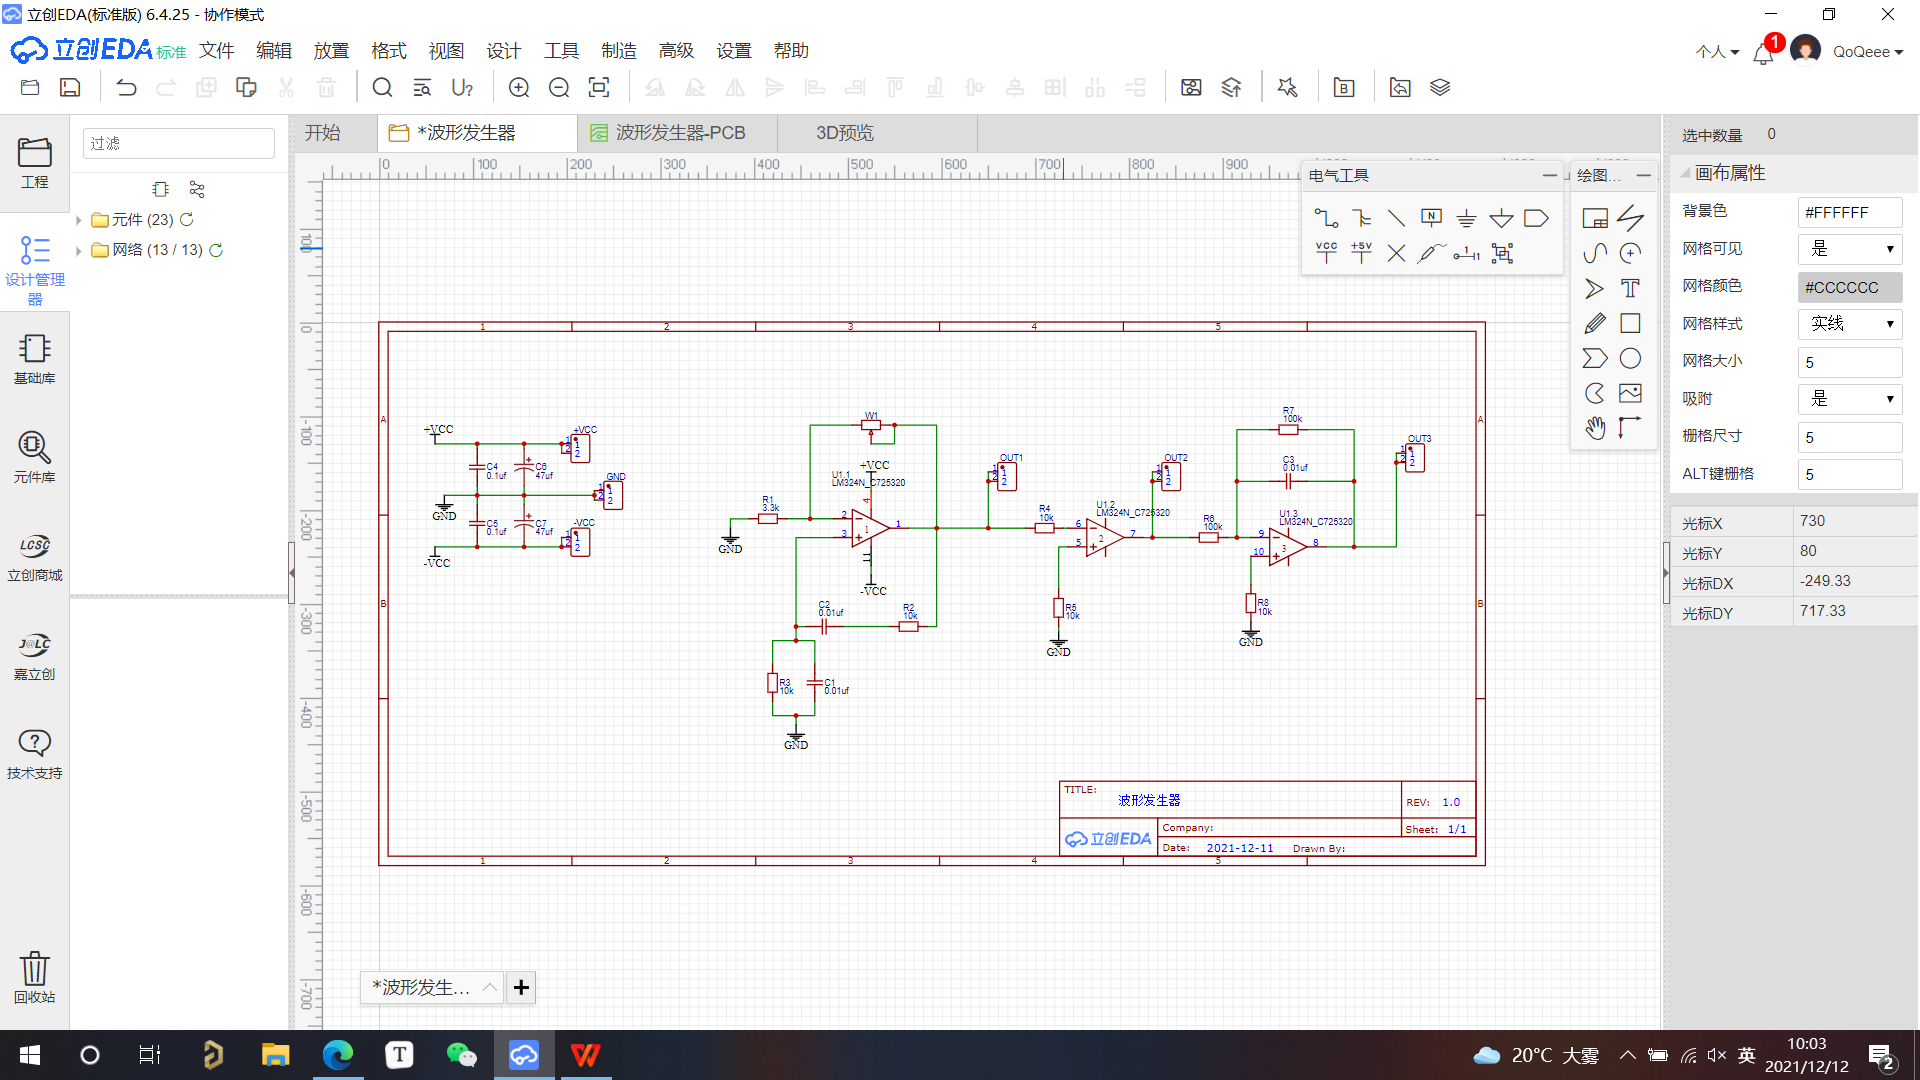
Task: Place a VCC power flag
Action: tap(1326, 251)
